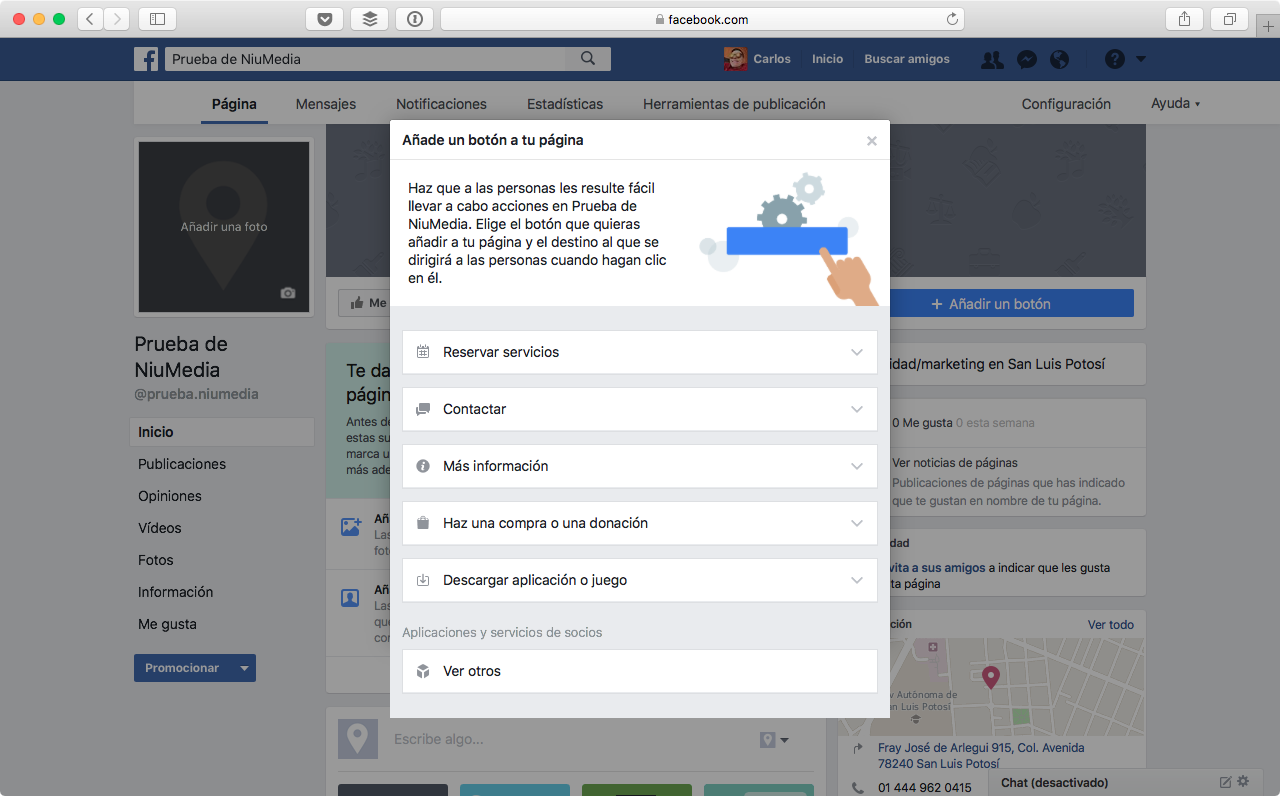Open notifications globe icon
Screen dimensions: 1280x796
click(x=1059, y=59)
